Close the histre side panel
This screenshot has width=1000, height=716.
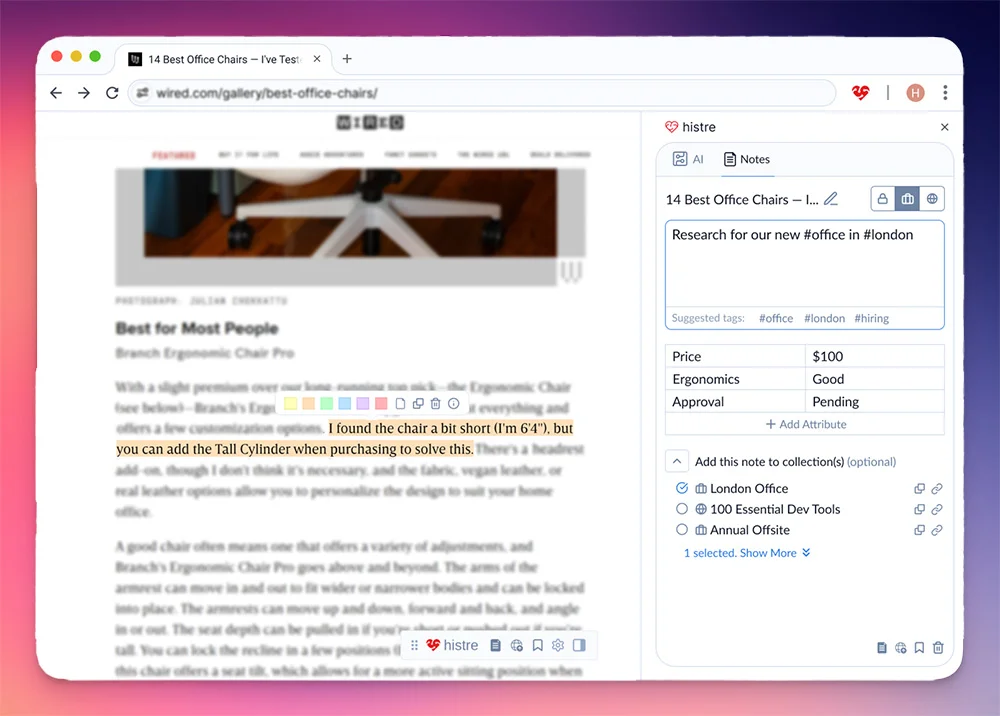coord(945,127)
